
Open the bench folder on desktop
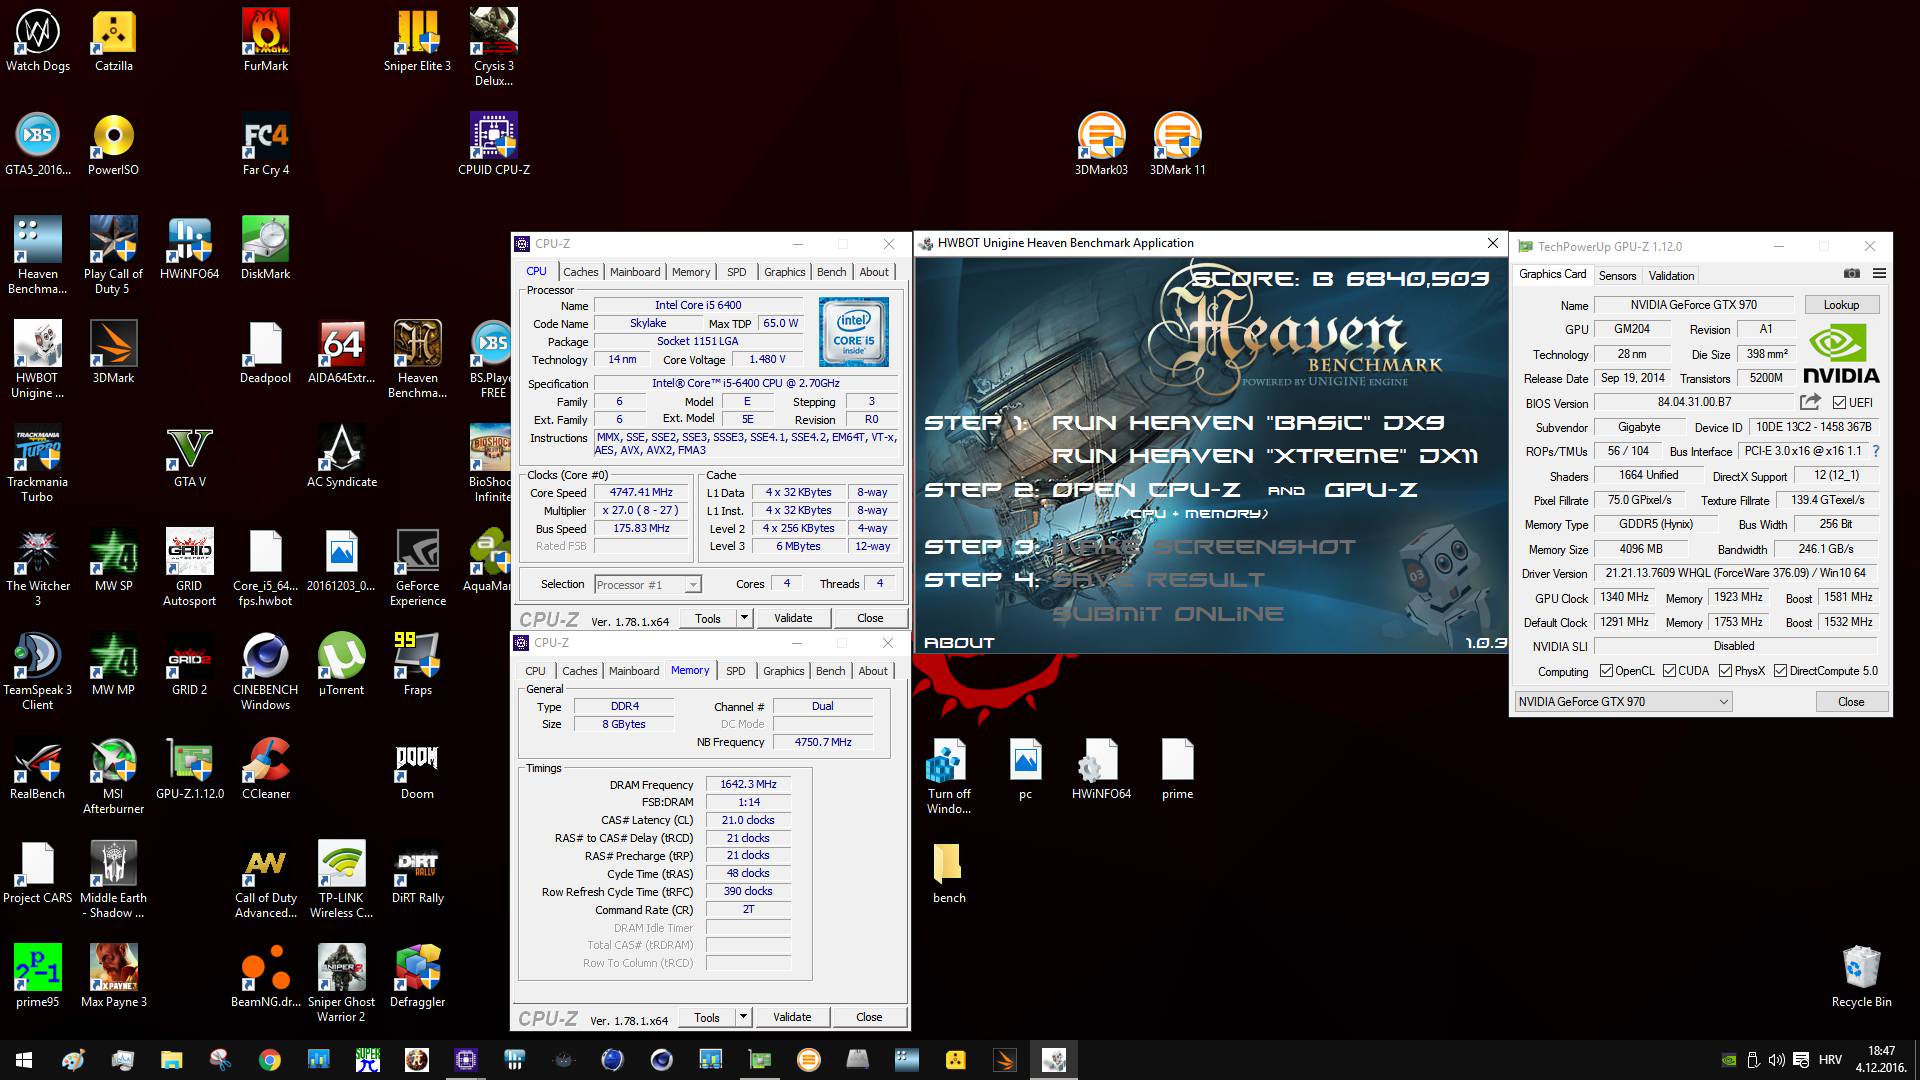click(x=949, y=872)
